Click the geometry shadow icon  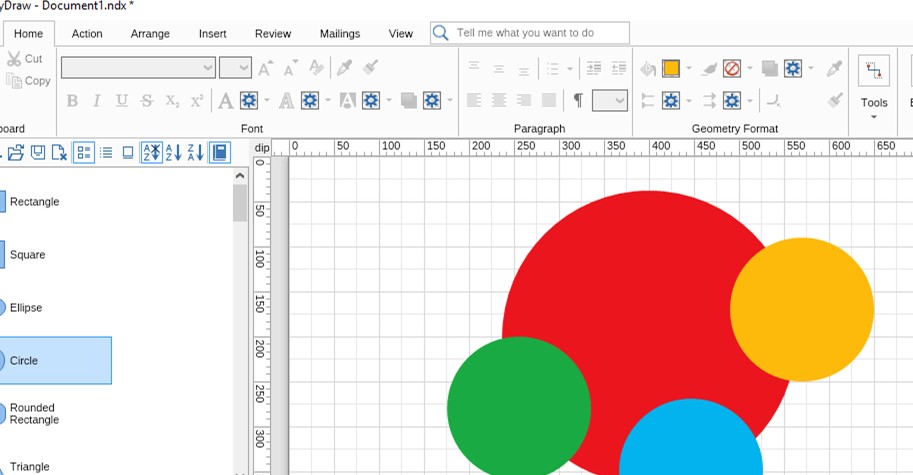pos(770,69)
